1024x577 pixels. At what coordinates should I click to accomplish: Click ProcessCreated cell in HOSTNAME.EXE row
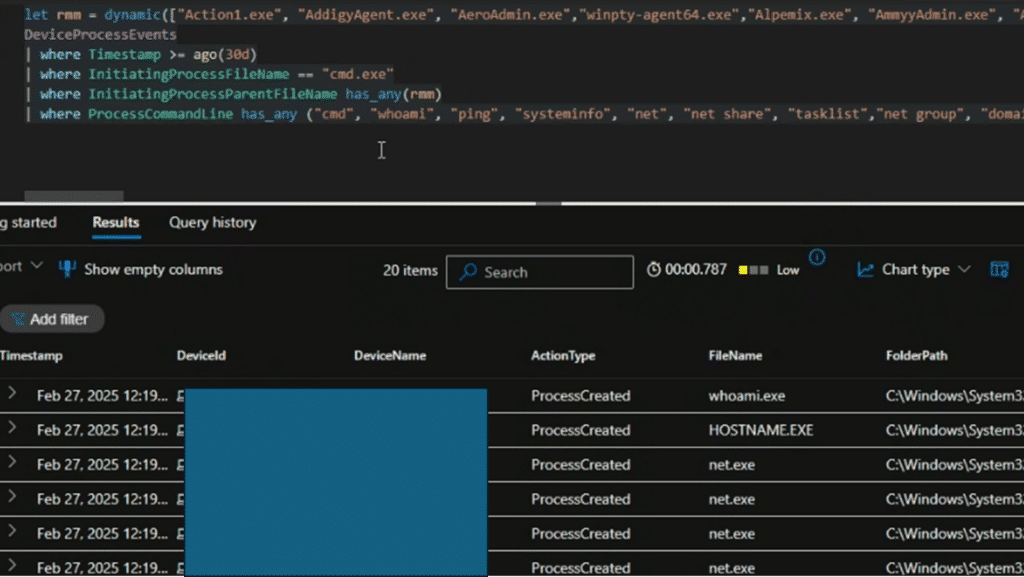(581, 431)
